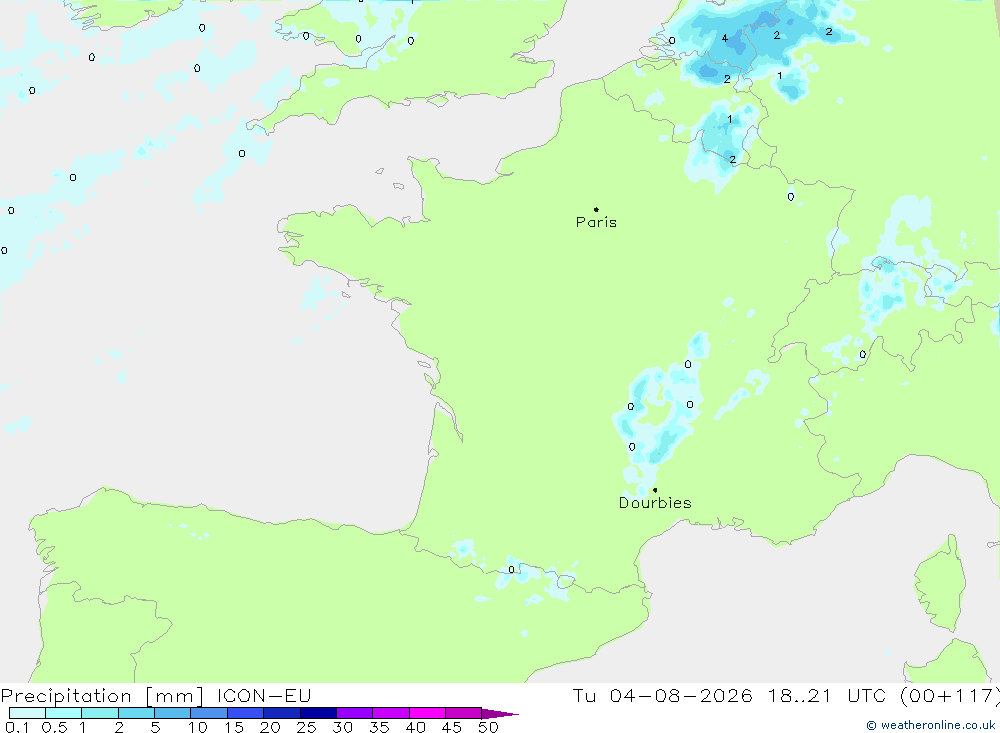Click the legend swatch between 35 and 40
The height and width of the screenshot is (733, 1000).
tap(390, 713)
